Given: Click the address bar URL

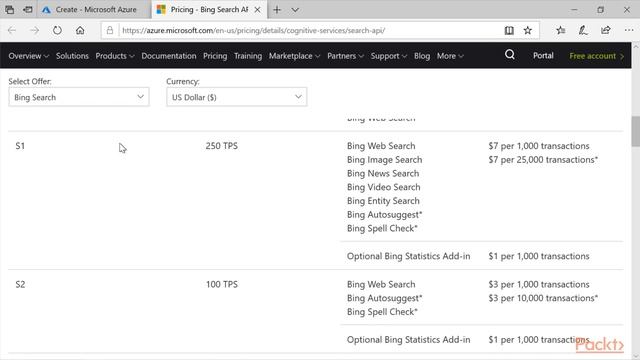Looking at the screenshot, I should tap(253, 30).
